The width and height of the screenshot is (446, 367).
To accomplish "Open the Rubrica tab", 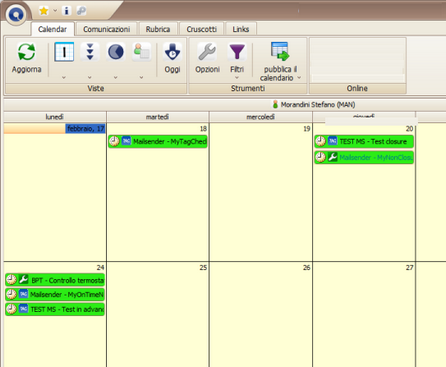I will (x=158, y=29).
